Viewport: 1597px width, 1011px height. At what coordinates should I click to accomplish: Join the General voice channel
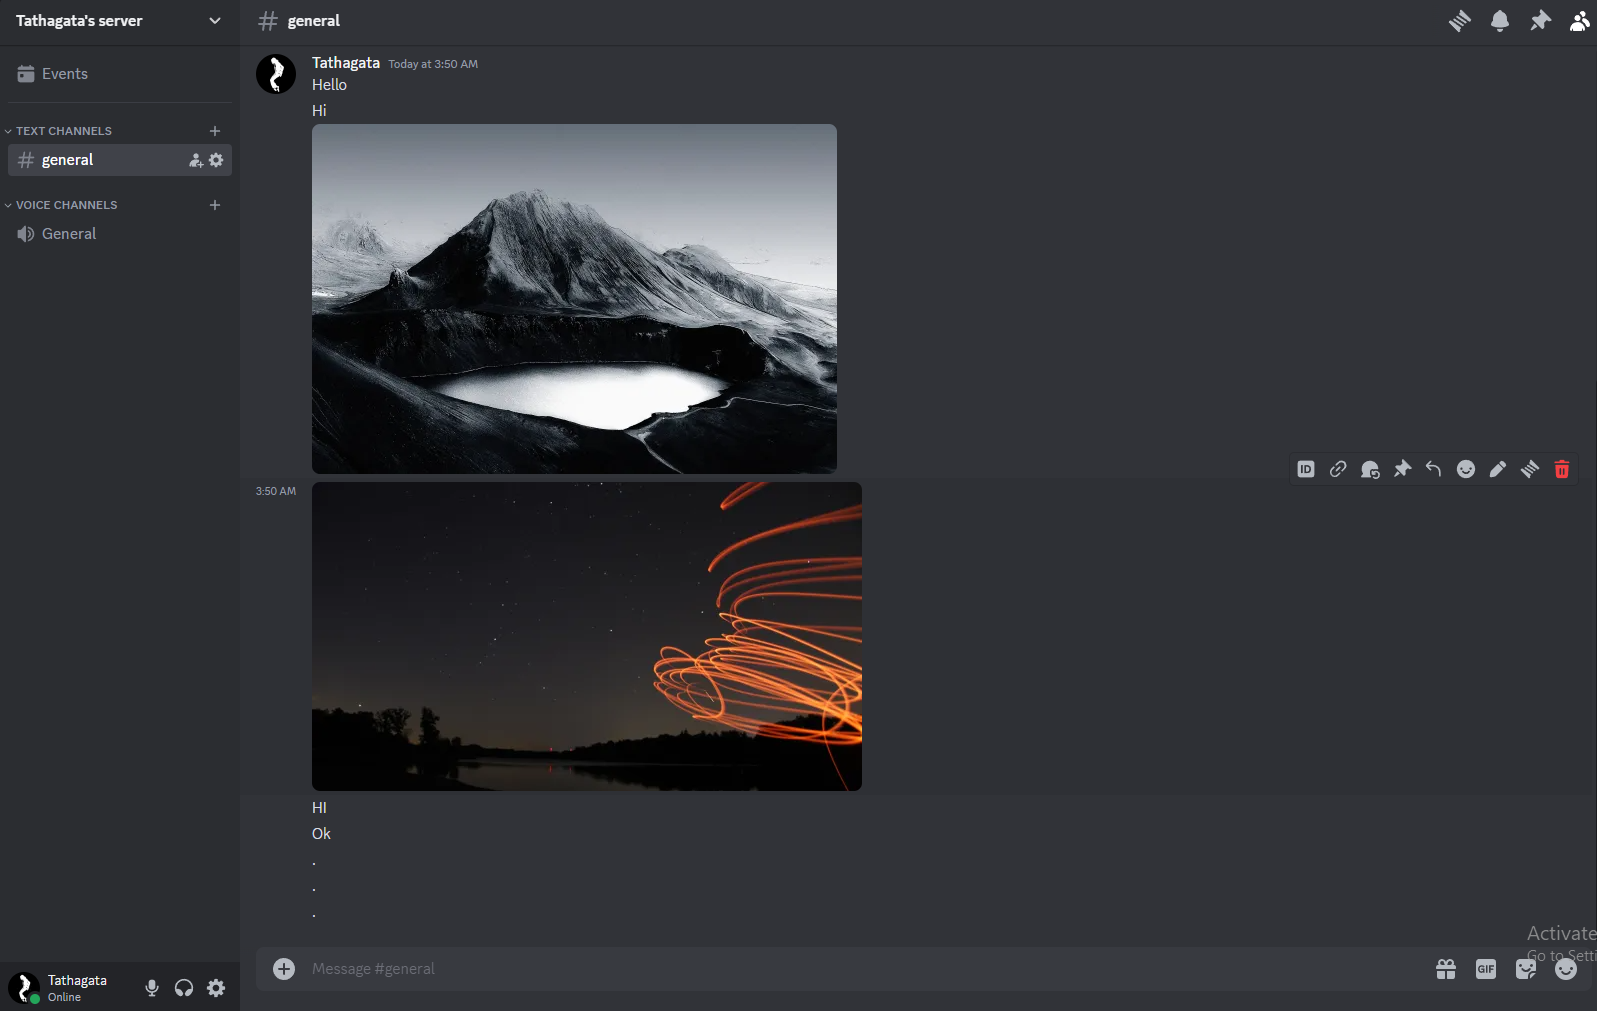point(120,234)
